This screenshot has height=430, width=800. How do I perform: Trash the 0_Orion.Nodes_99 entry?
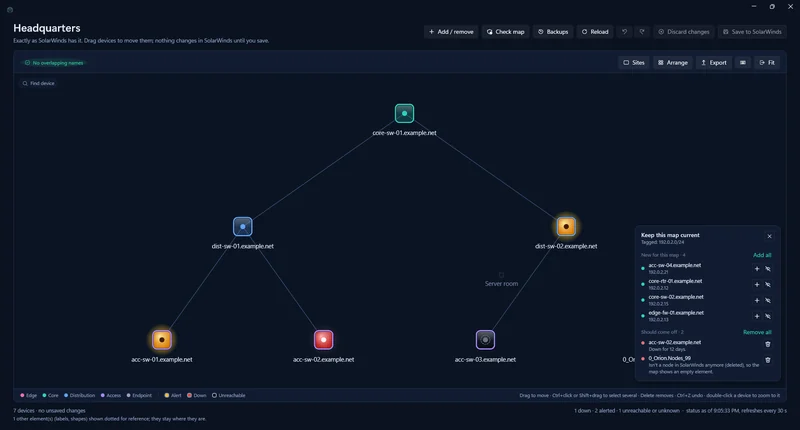pos(768,360)
